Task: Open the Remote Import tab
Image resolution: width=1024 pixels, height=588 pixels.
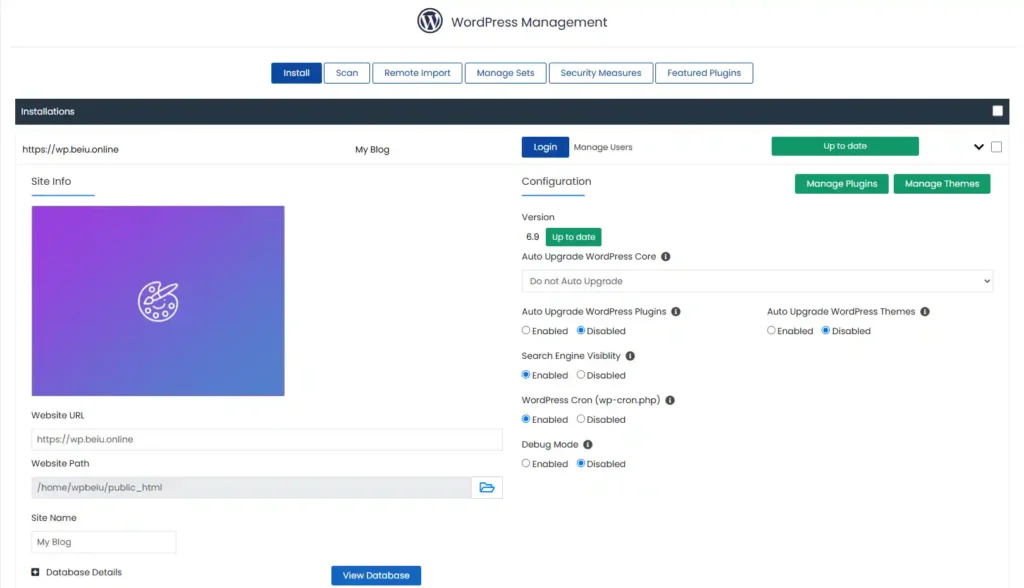Action: [417, 73]
